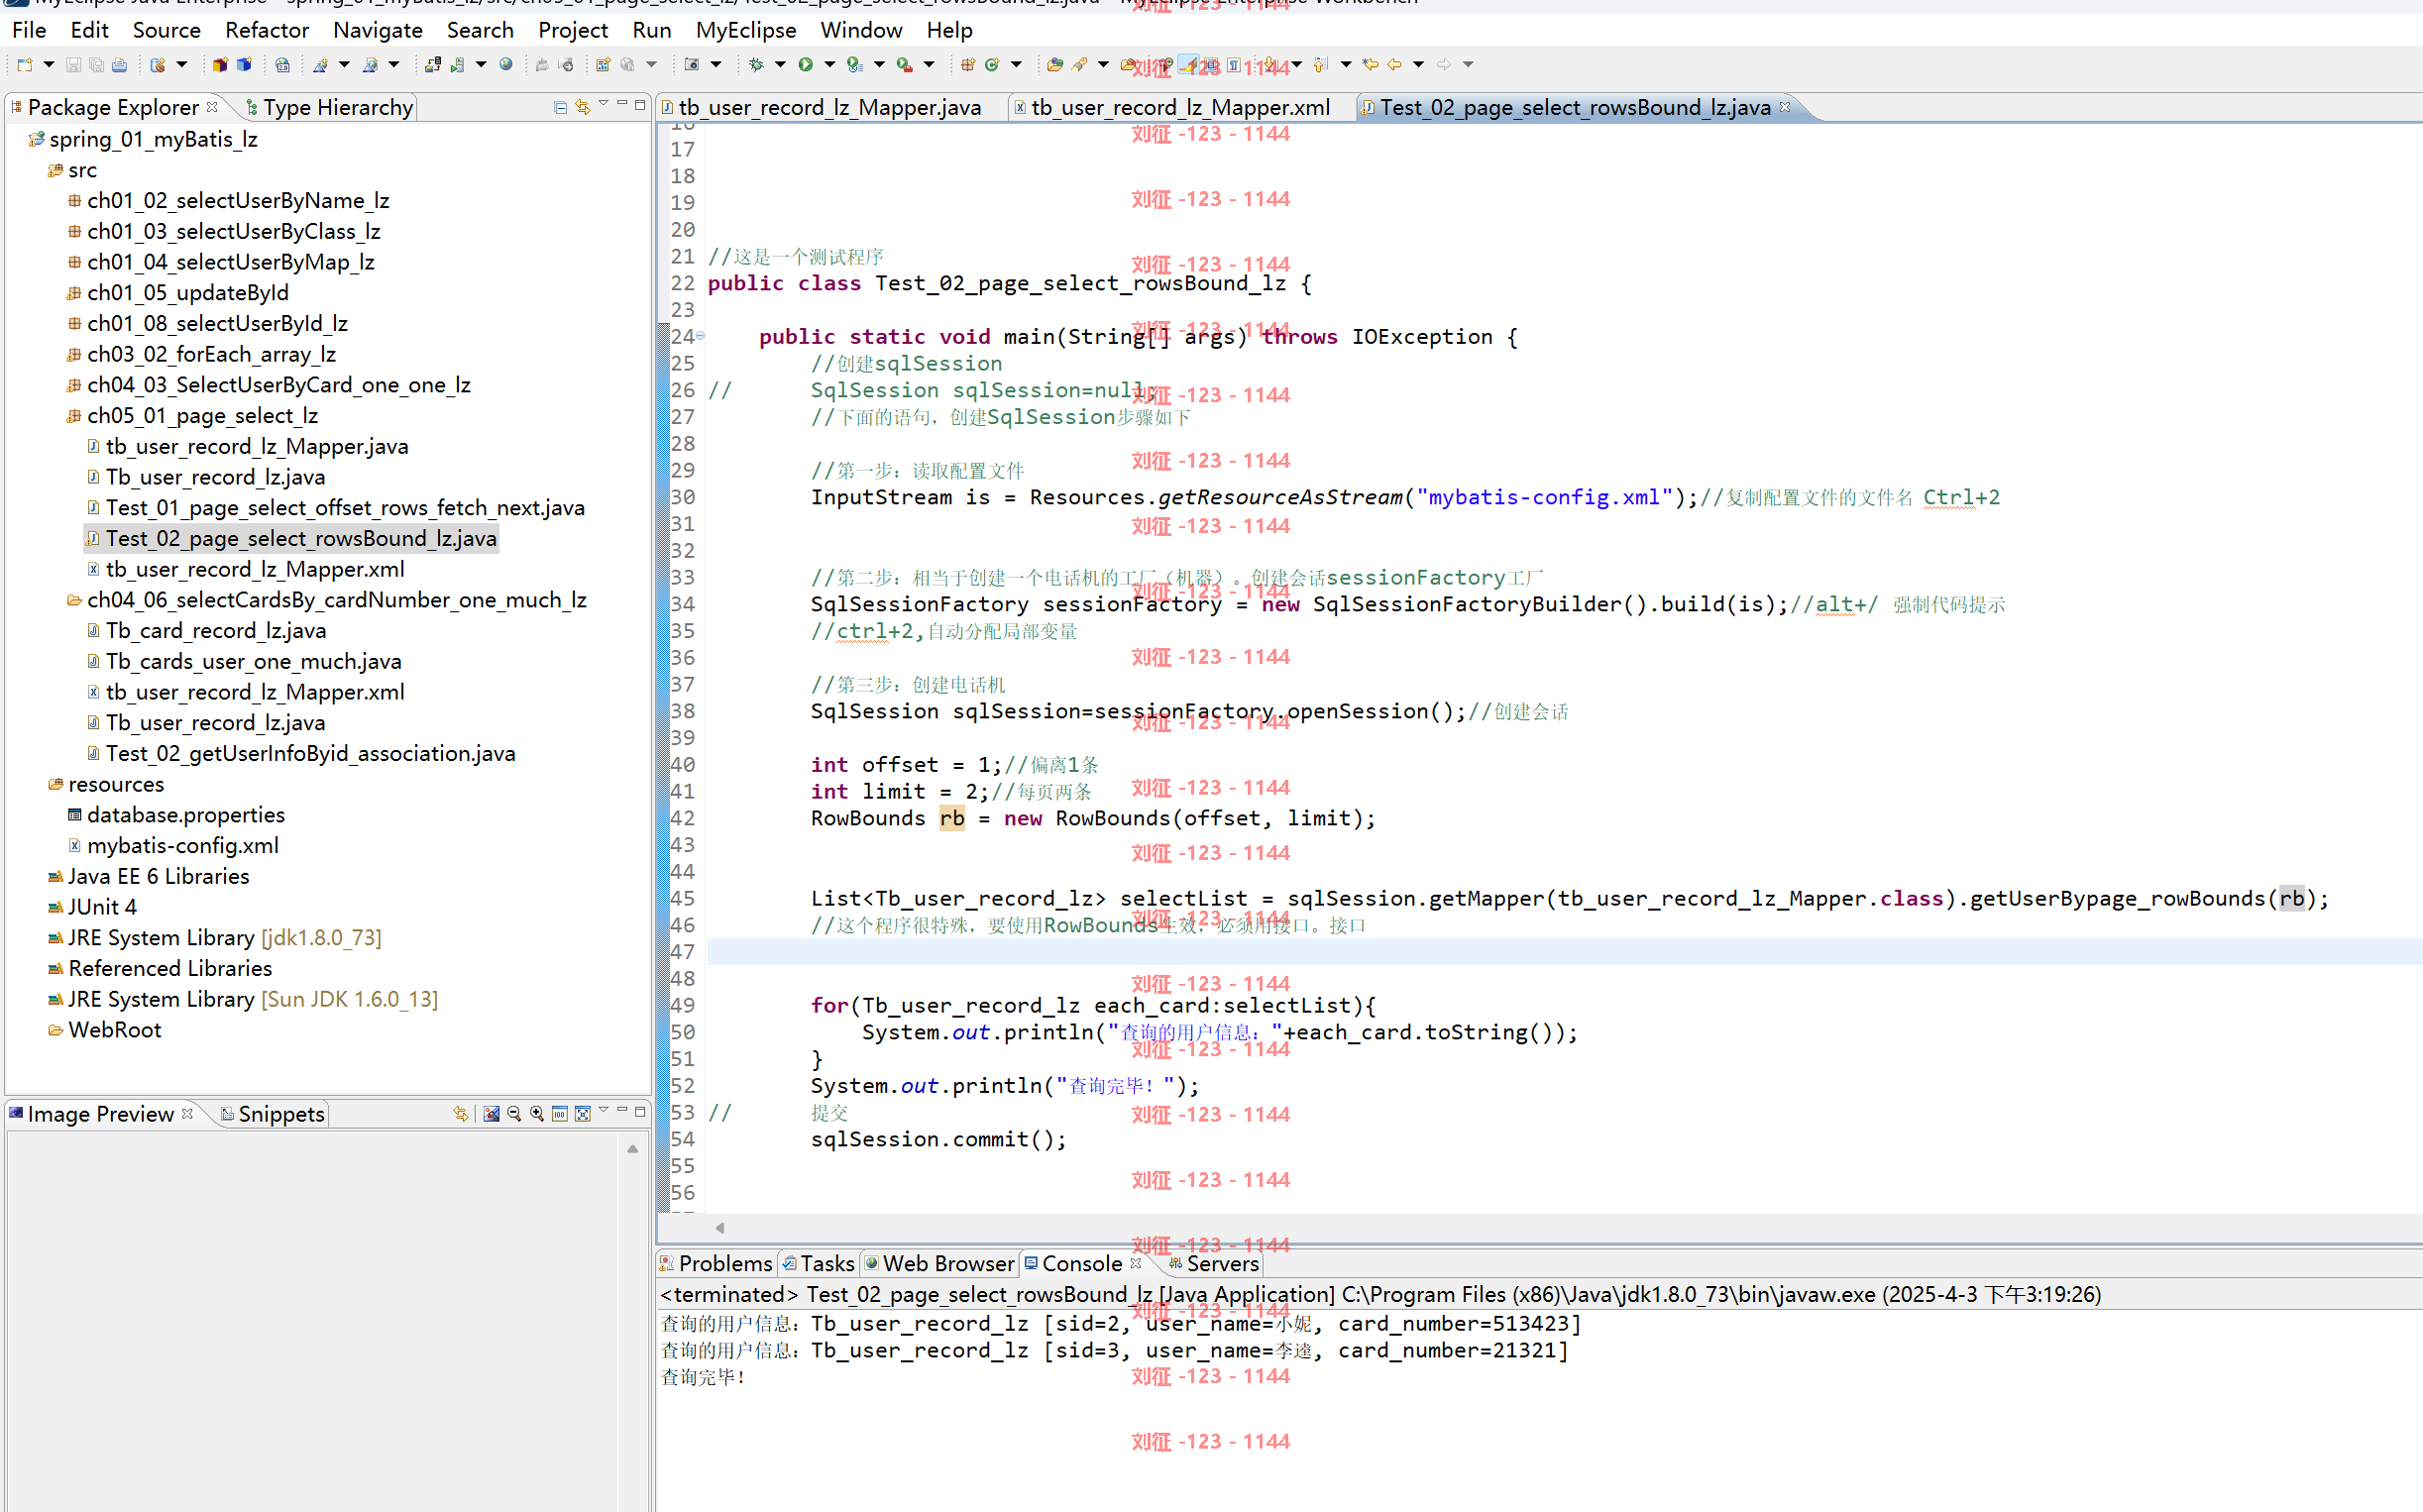
Task: Click the Run External Tools toolbar icon
Action: pos(904,65)
